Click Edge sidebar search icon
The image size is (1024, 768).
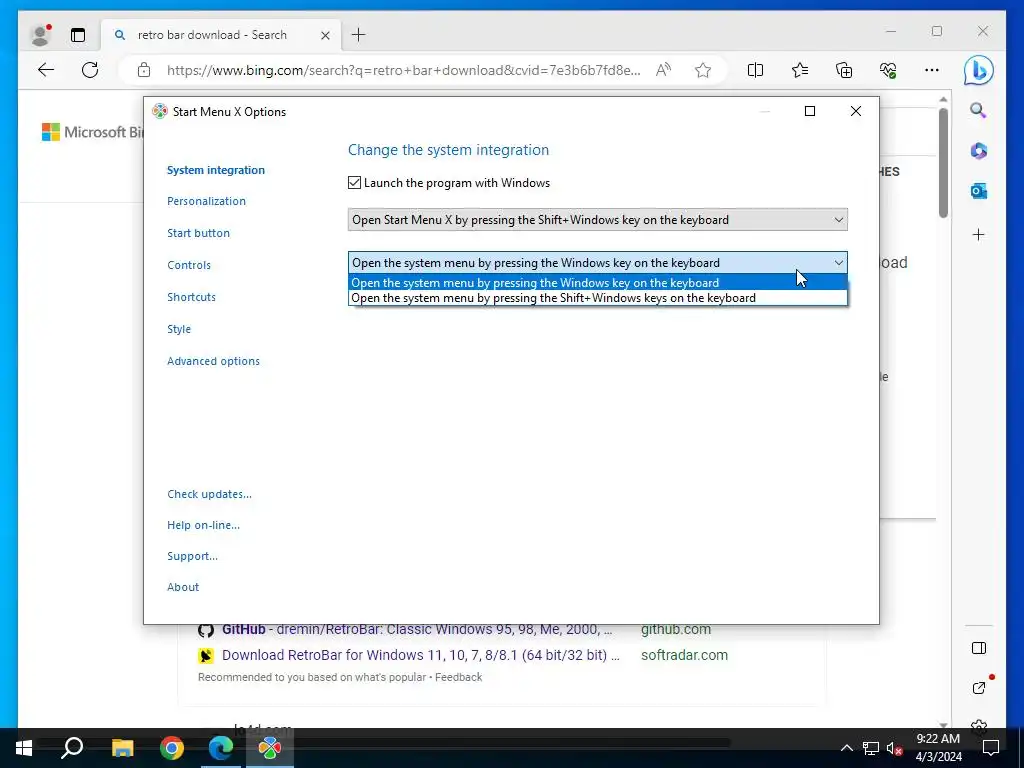coord(978,110)
